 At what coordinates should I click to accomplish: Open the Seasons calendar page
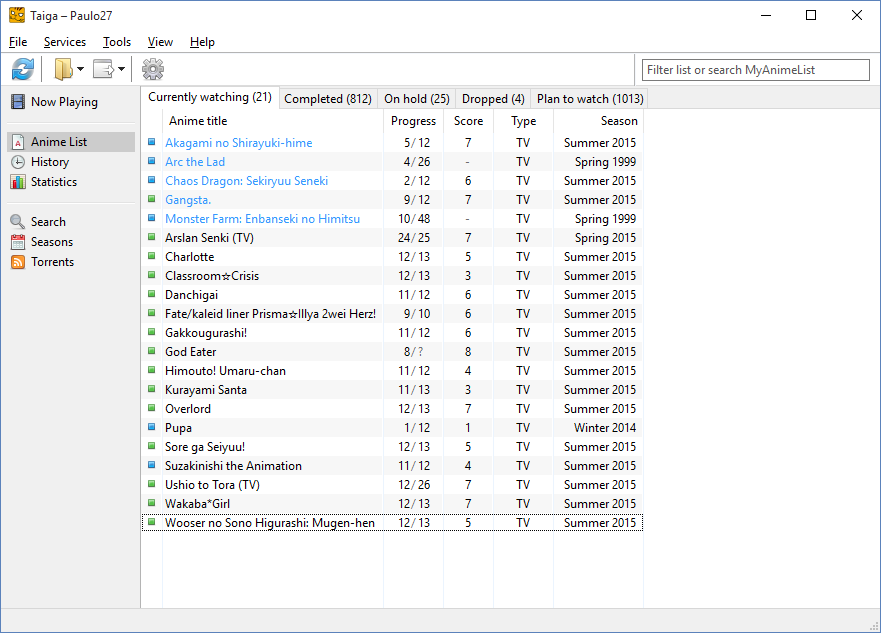51,242
